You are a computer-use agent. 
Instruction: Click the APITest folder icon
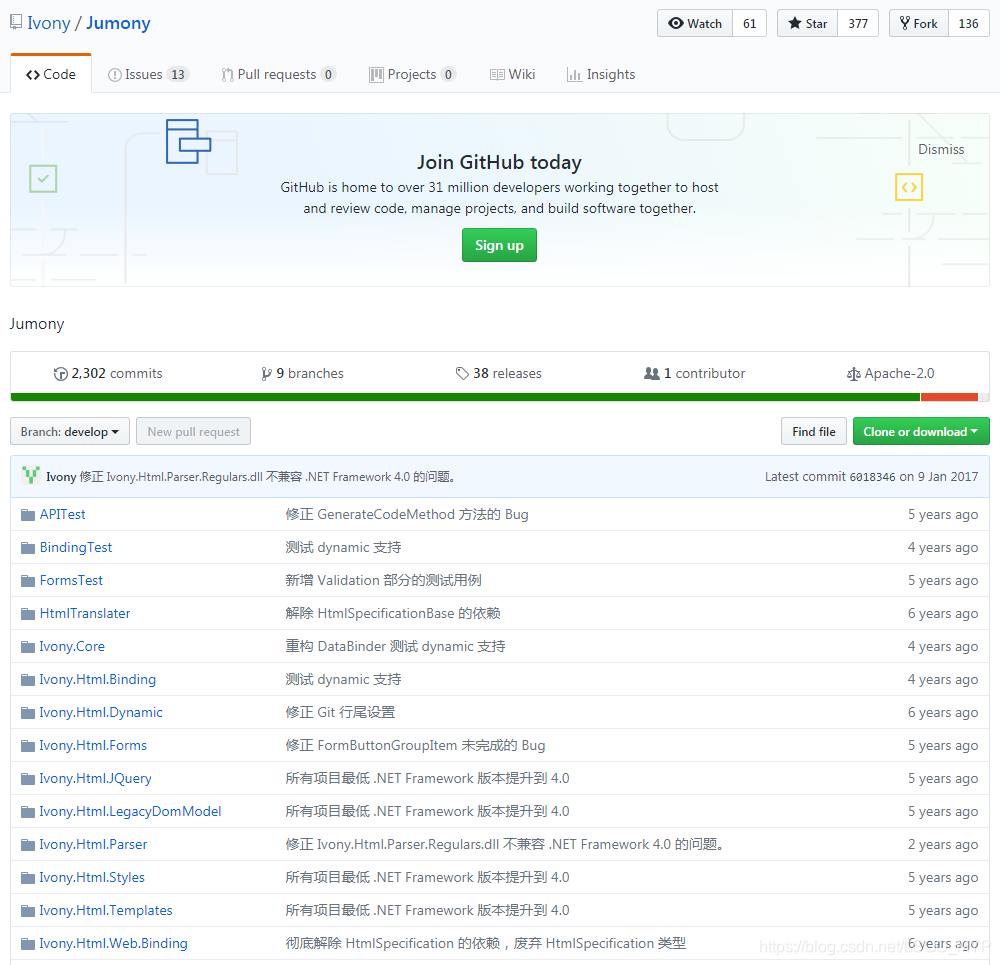click(x=27, y=515)
